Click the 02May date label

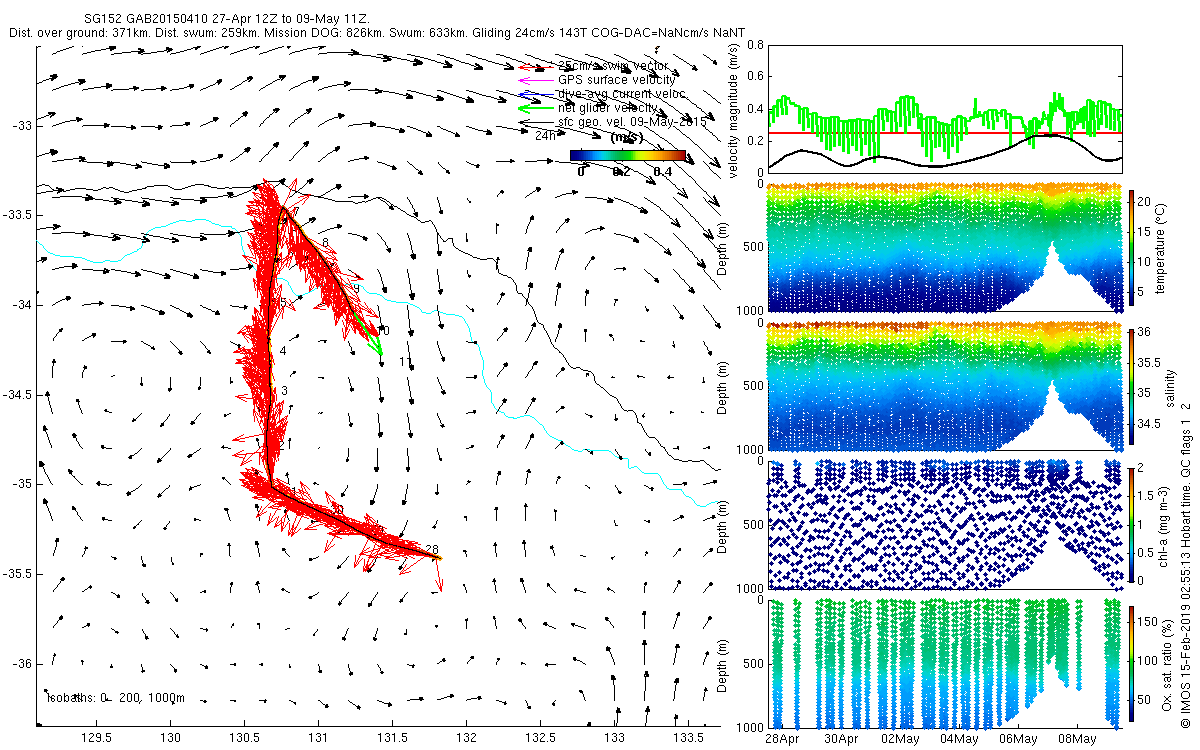901,739
